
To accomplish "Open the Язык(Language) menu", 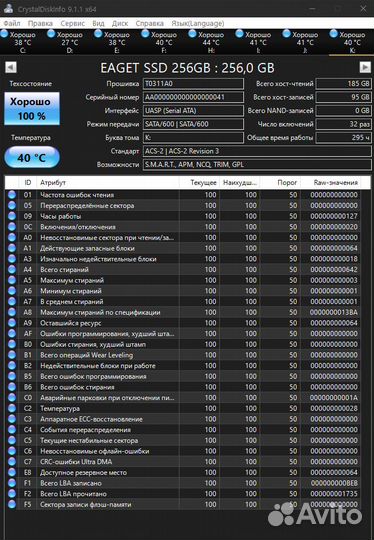I will (198, 23).
